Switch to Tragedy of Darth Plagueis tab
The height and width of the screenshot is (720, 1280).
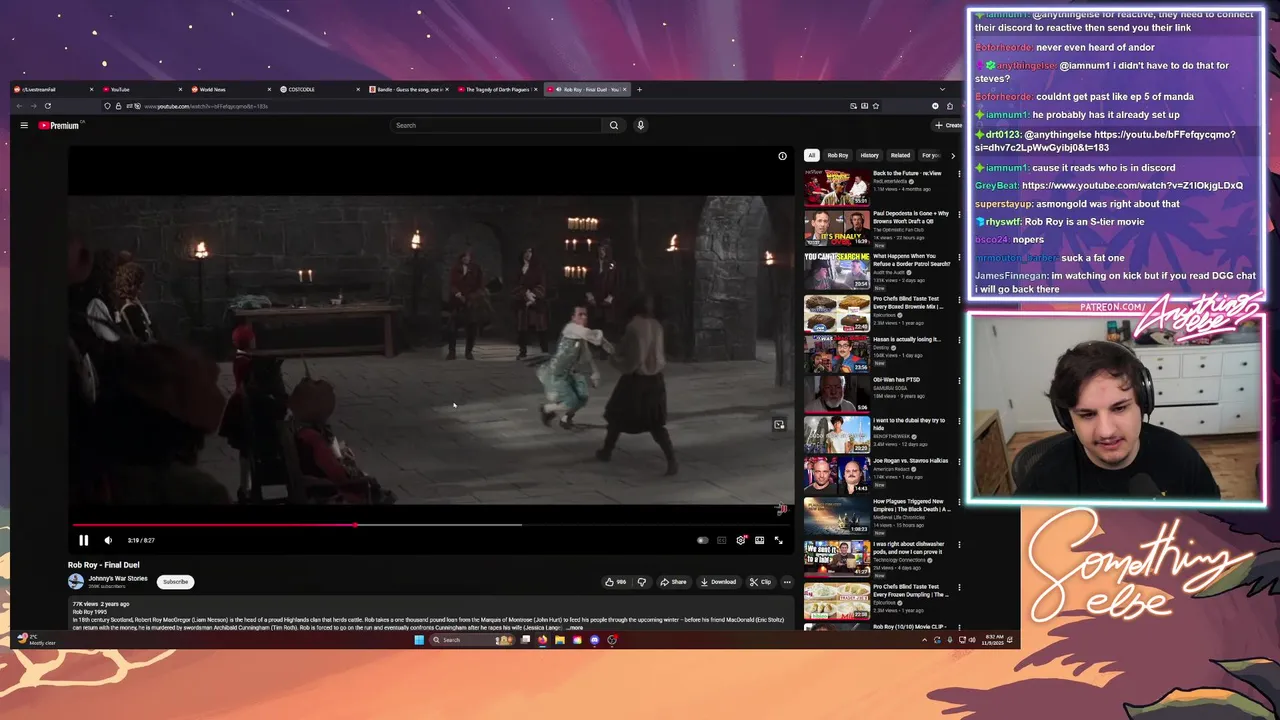tap(496, 89)
